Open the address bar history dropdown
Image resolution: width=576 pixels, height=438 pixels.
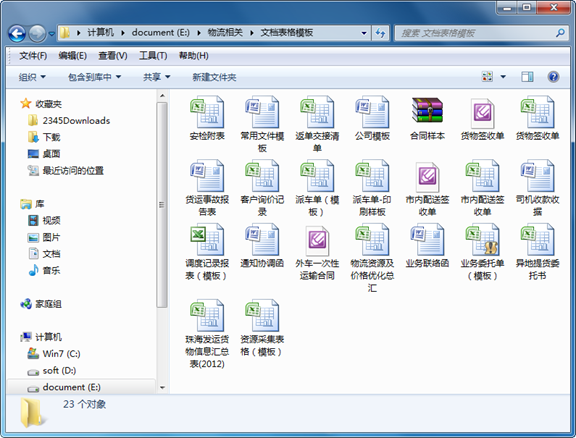coord(364,33)
